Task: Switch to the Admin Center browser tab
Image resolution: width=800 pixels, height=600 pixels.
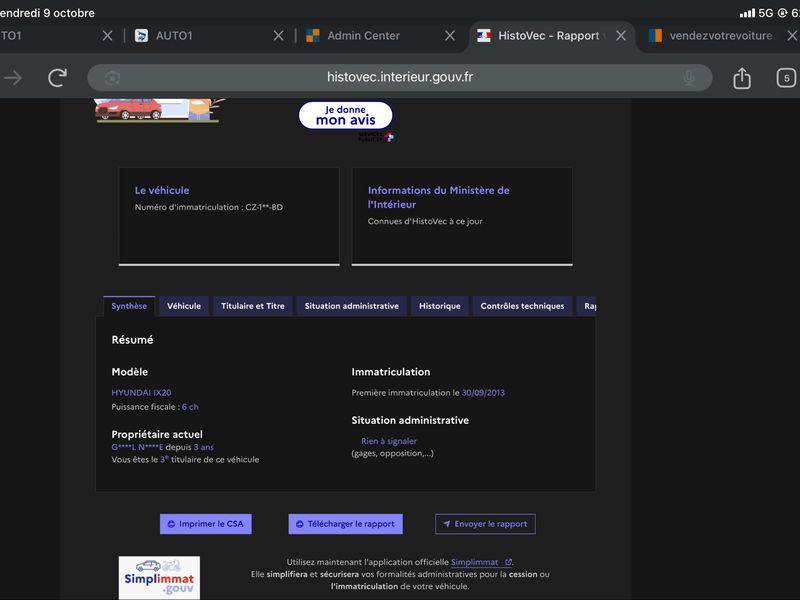Action: click(363, 36)
